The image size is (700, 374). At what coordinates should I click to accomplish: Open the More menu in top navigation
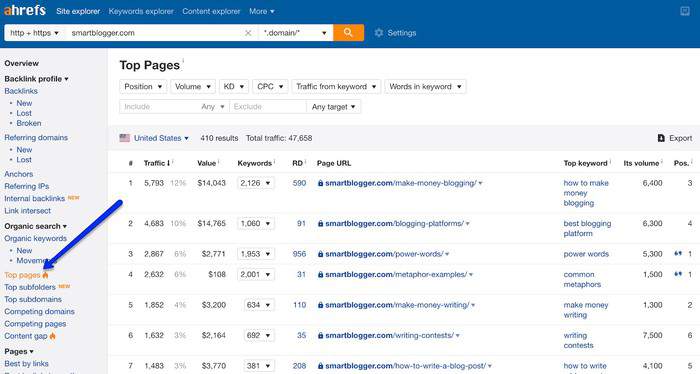click(x=262, y=11)
